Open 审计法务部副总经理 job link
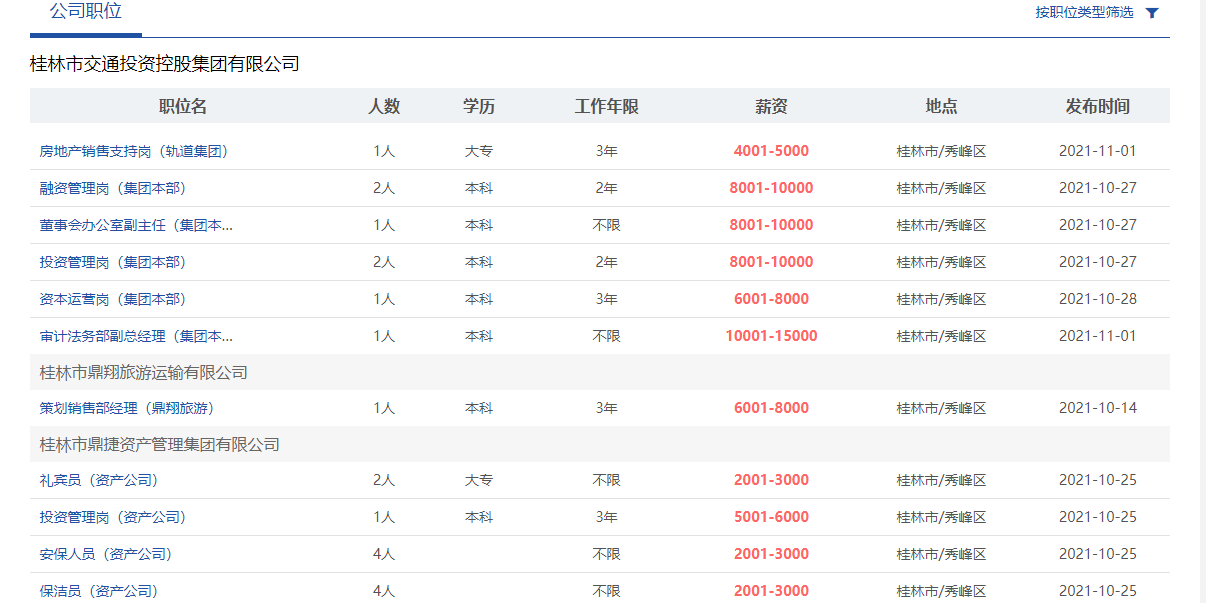1206x603 pixels. pos(137,336)
